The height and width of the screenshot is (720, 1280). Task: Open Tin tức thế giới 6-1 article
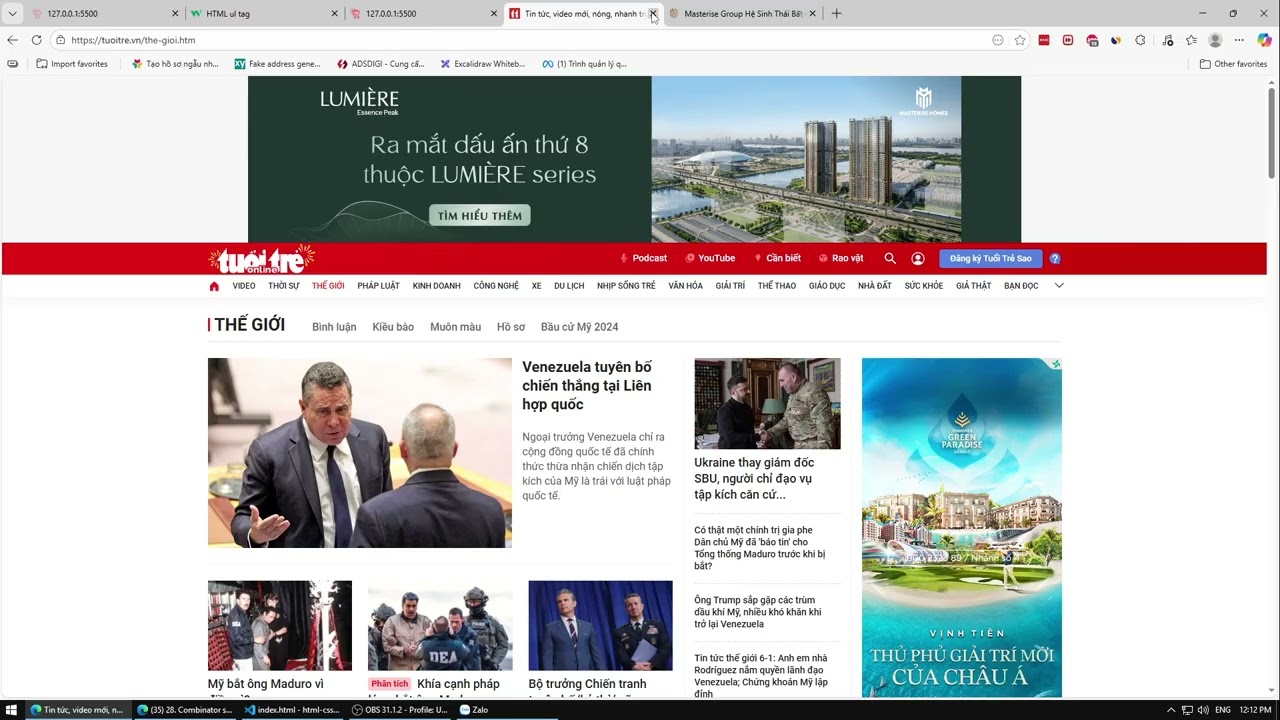(x=761, y=675)
